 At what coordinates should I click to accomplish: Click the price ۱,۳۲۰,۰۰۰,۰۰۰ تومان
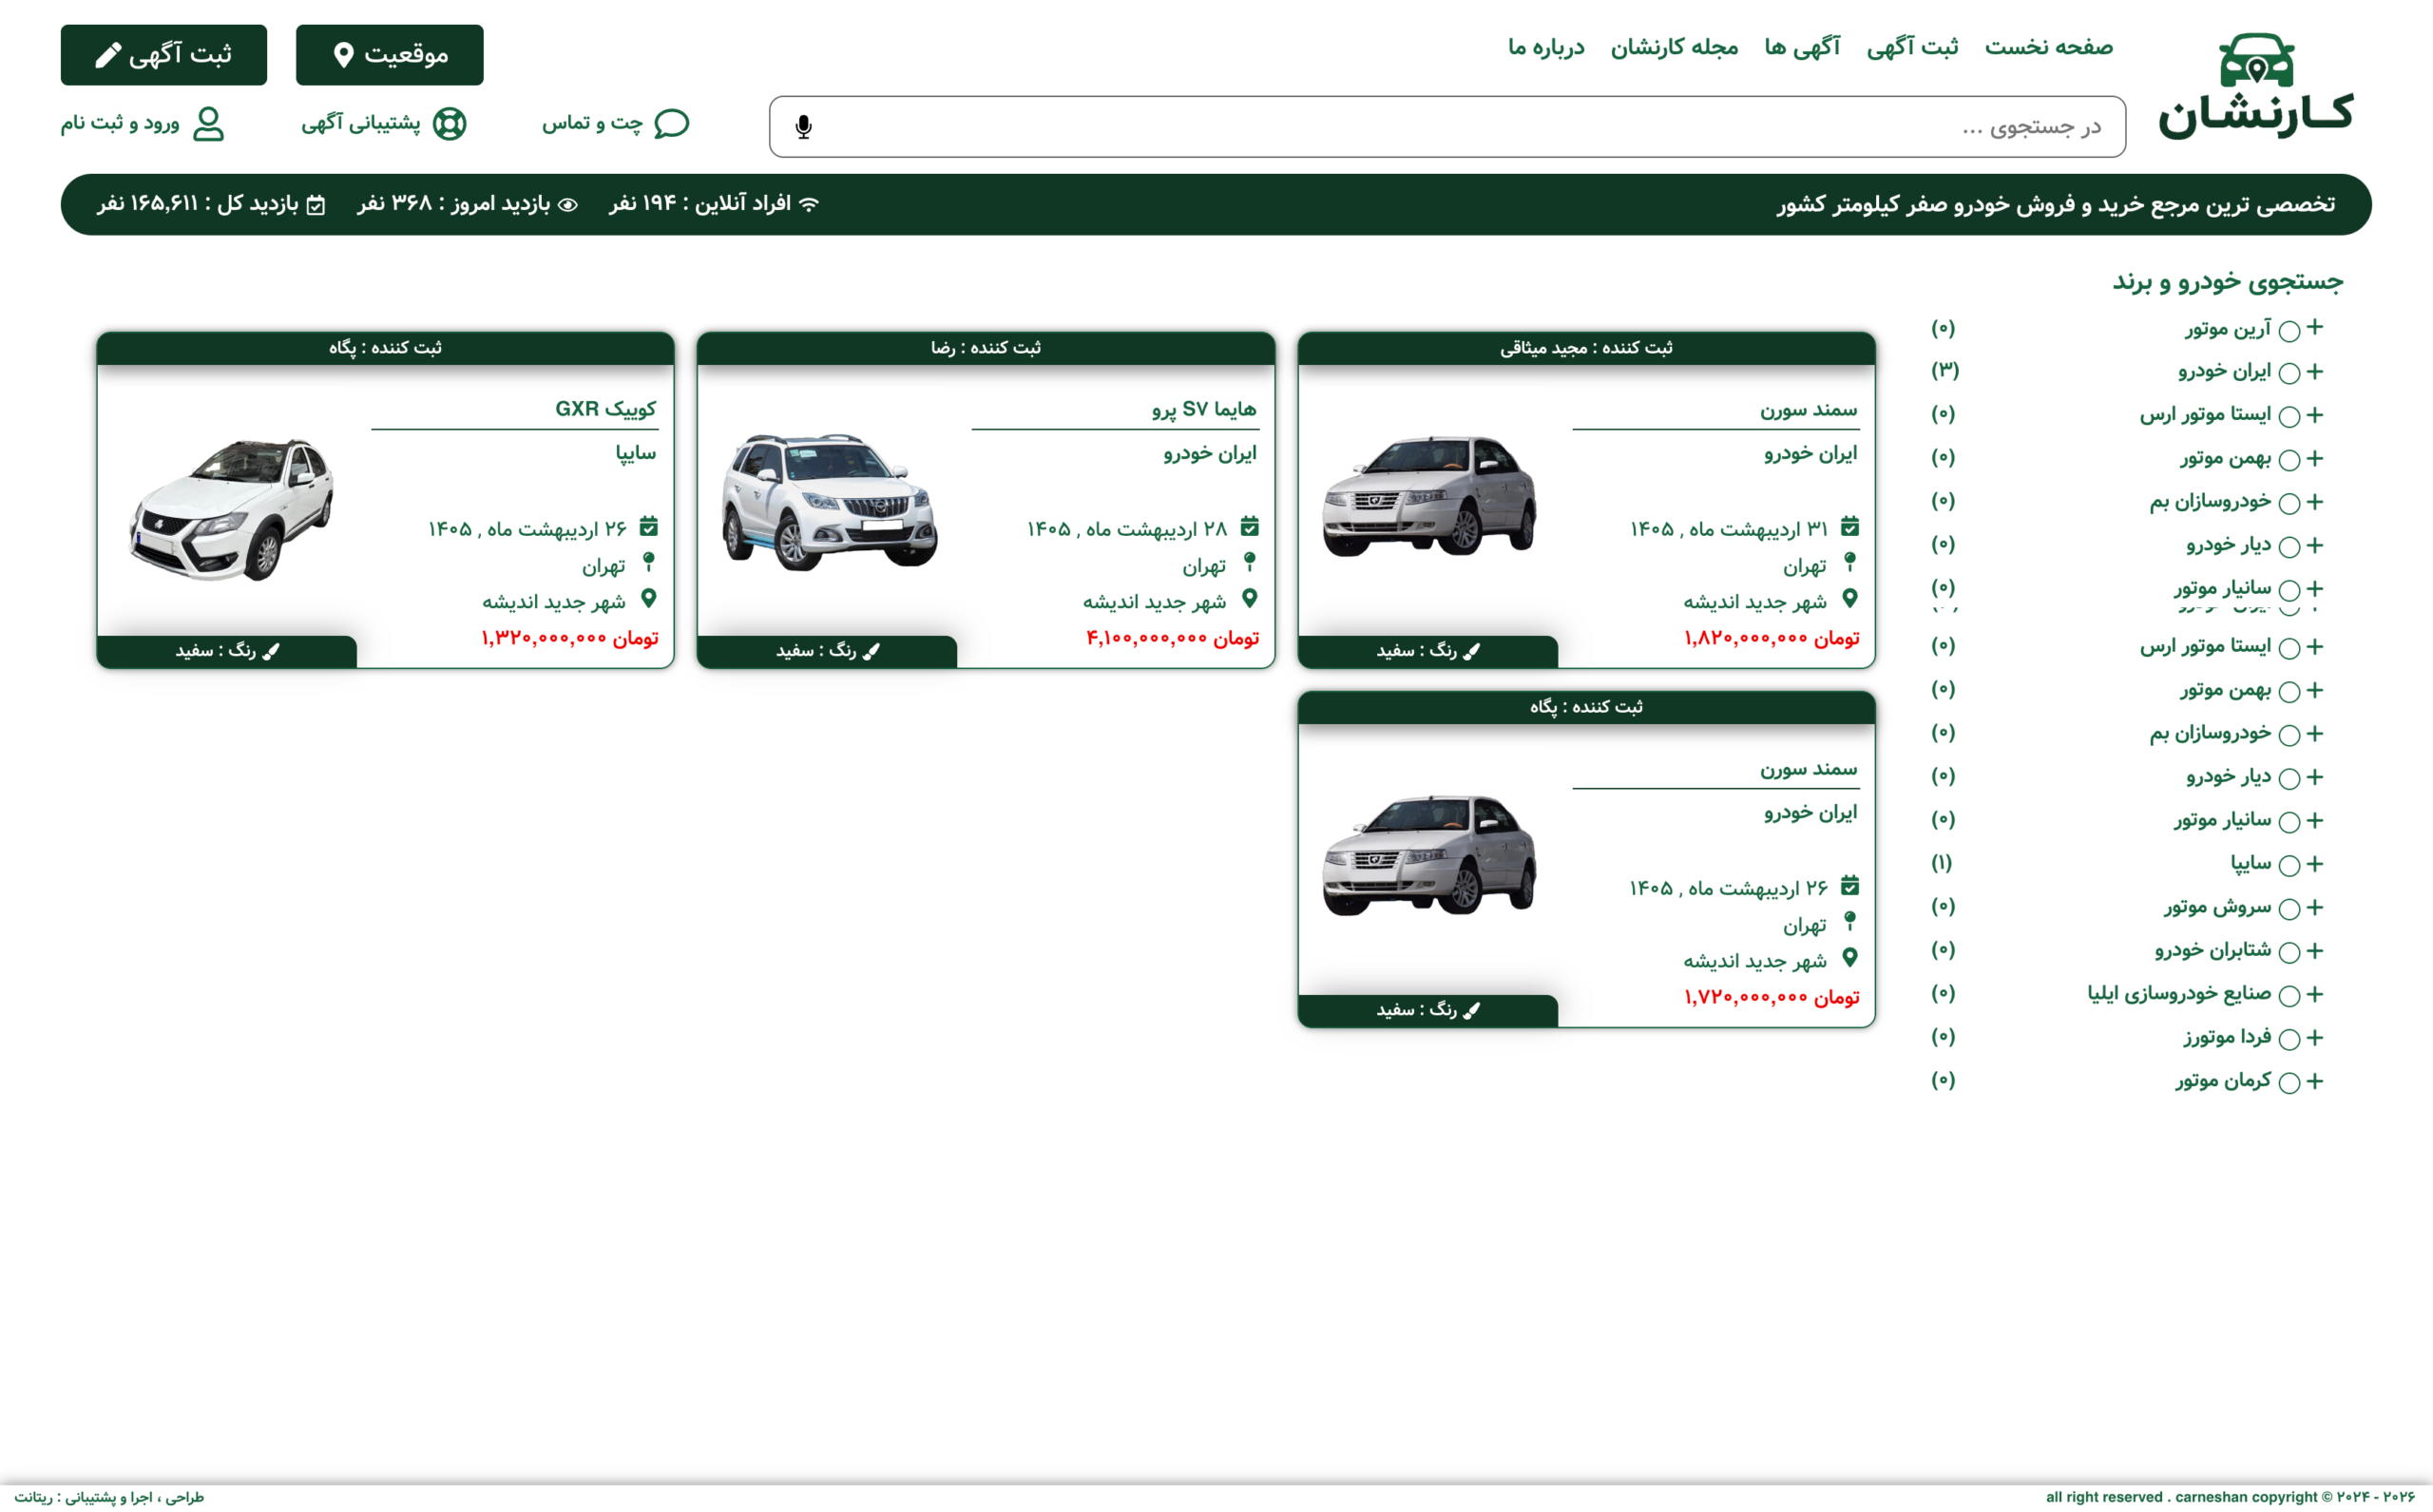(x=569, y=638)
